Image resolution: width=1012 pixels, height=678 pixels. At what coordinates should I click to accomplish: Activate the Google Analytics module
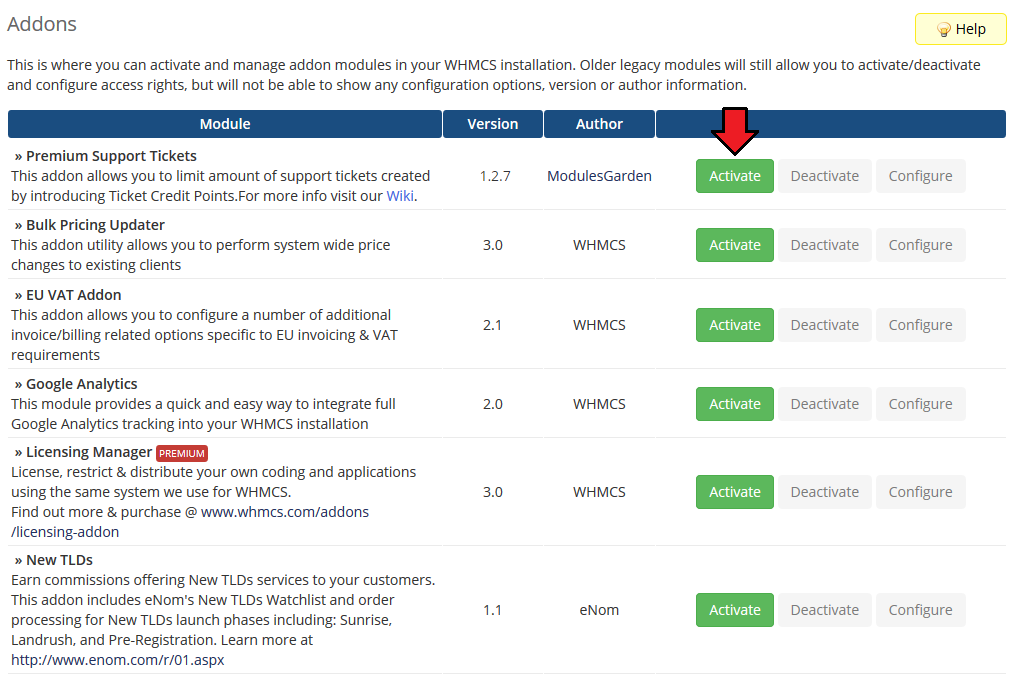click(x=734, y=404)
